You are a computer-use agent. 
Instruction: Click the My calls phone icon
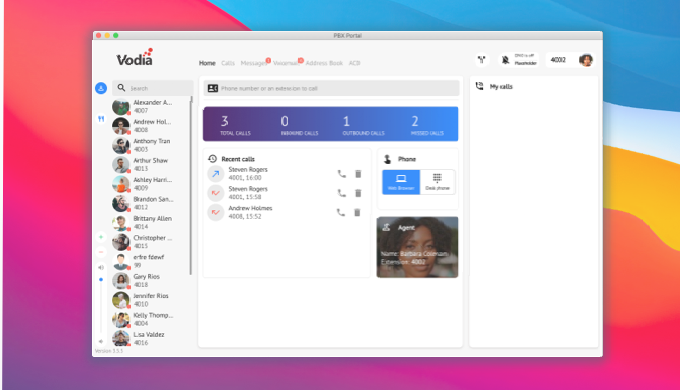coord(479,86)
